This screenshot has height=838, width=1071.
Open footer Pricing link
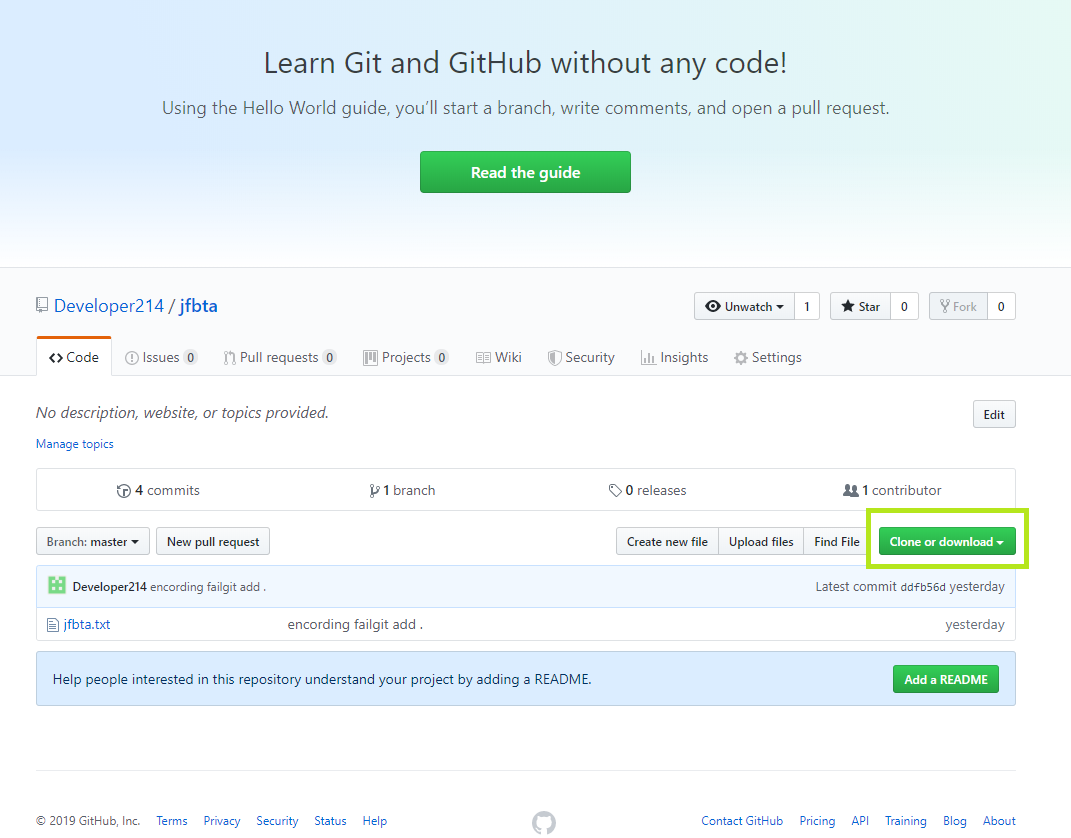817,821
